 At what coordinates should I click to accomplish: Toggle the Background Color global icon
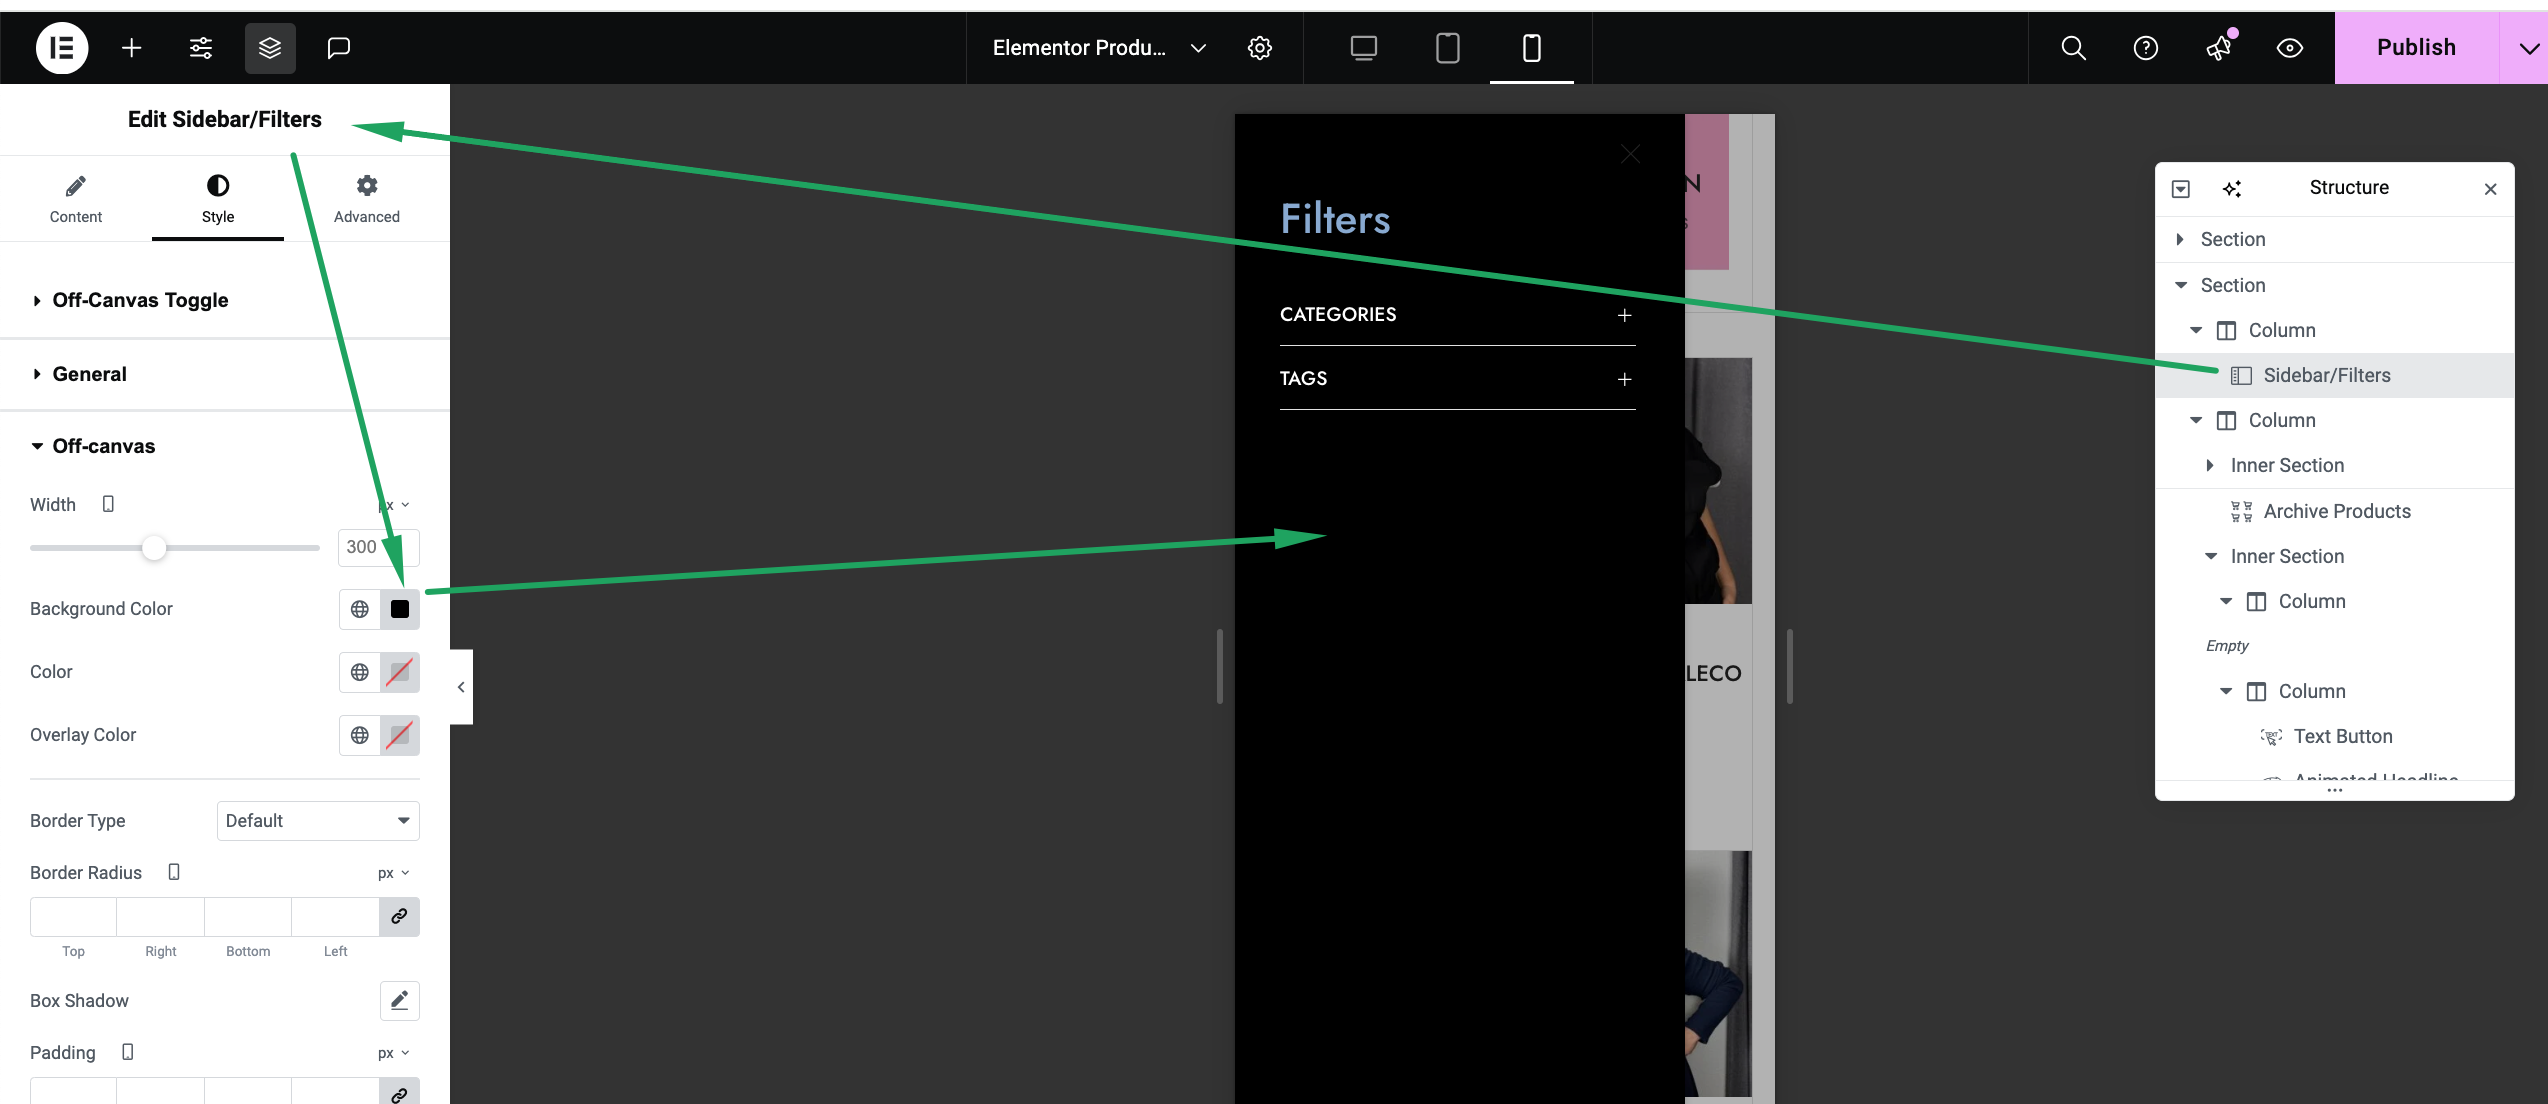(x=359, y=608)
